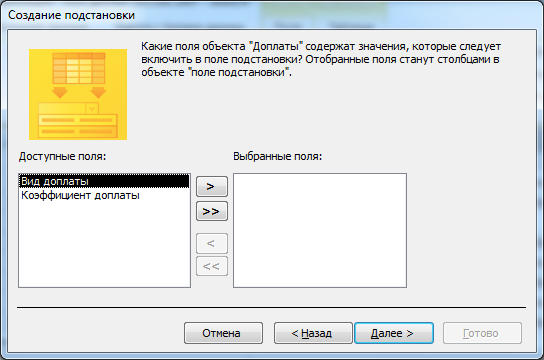Select the 'Вид доплаты' field
The width and height of the screenshot is (544, 360).
tap(104, 181)
